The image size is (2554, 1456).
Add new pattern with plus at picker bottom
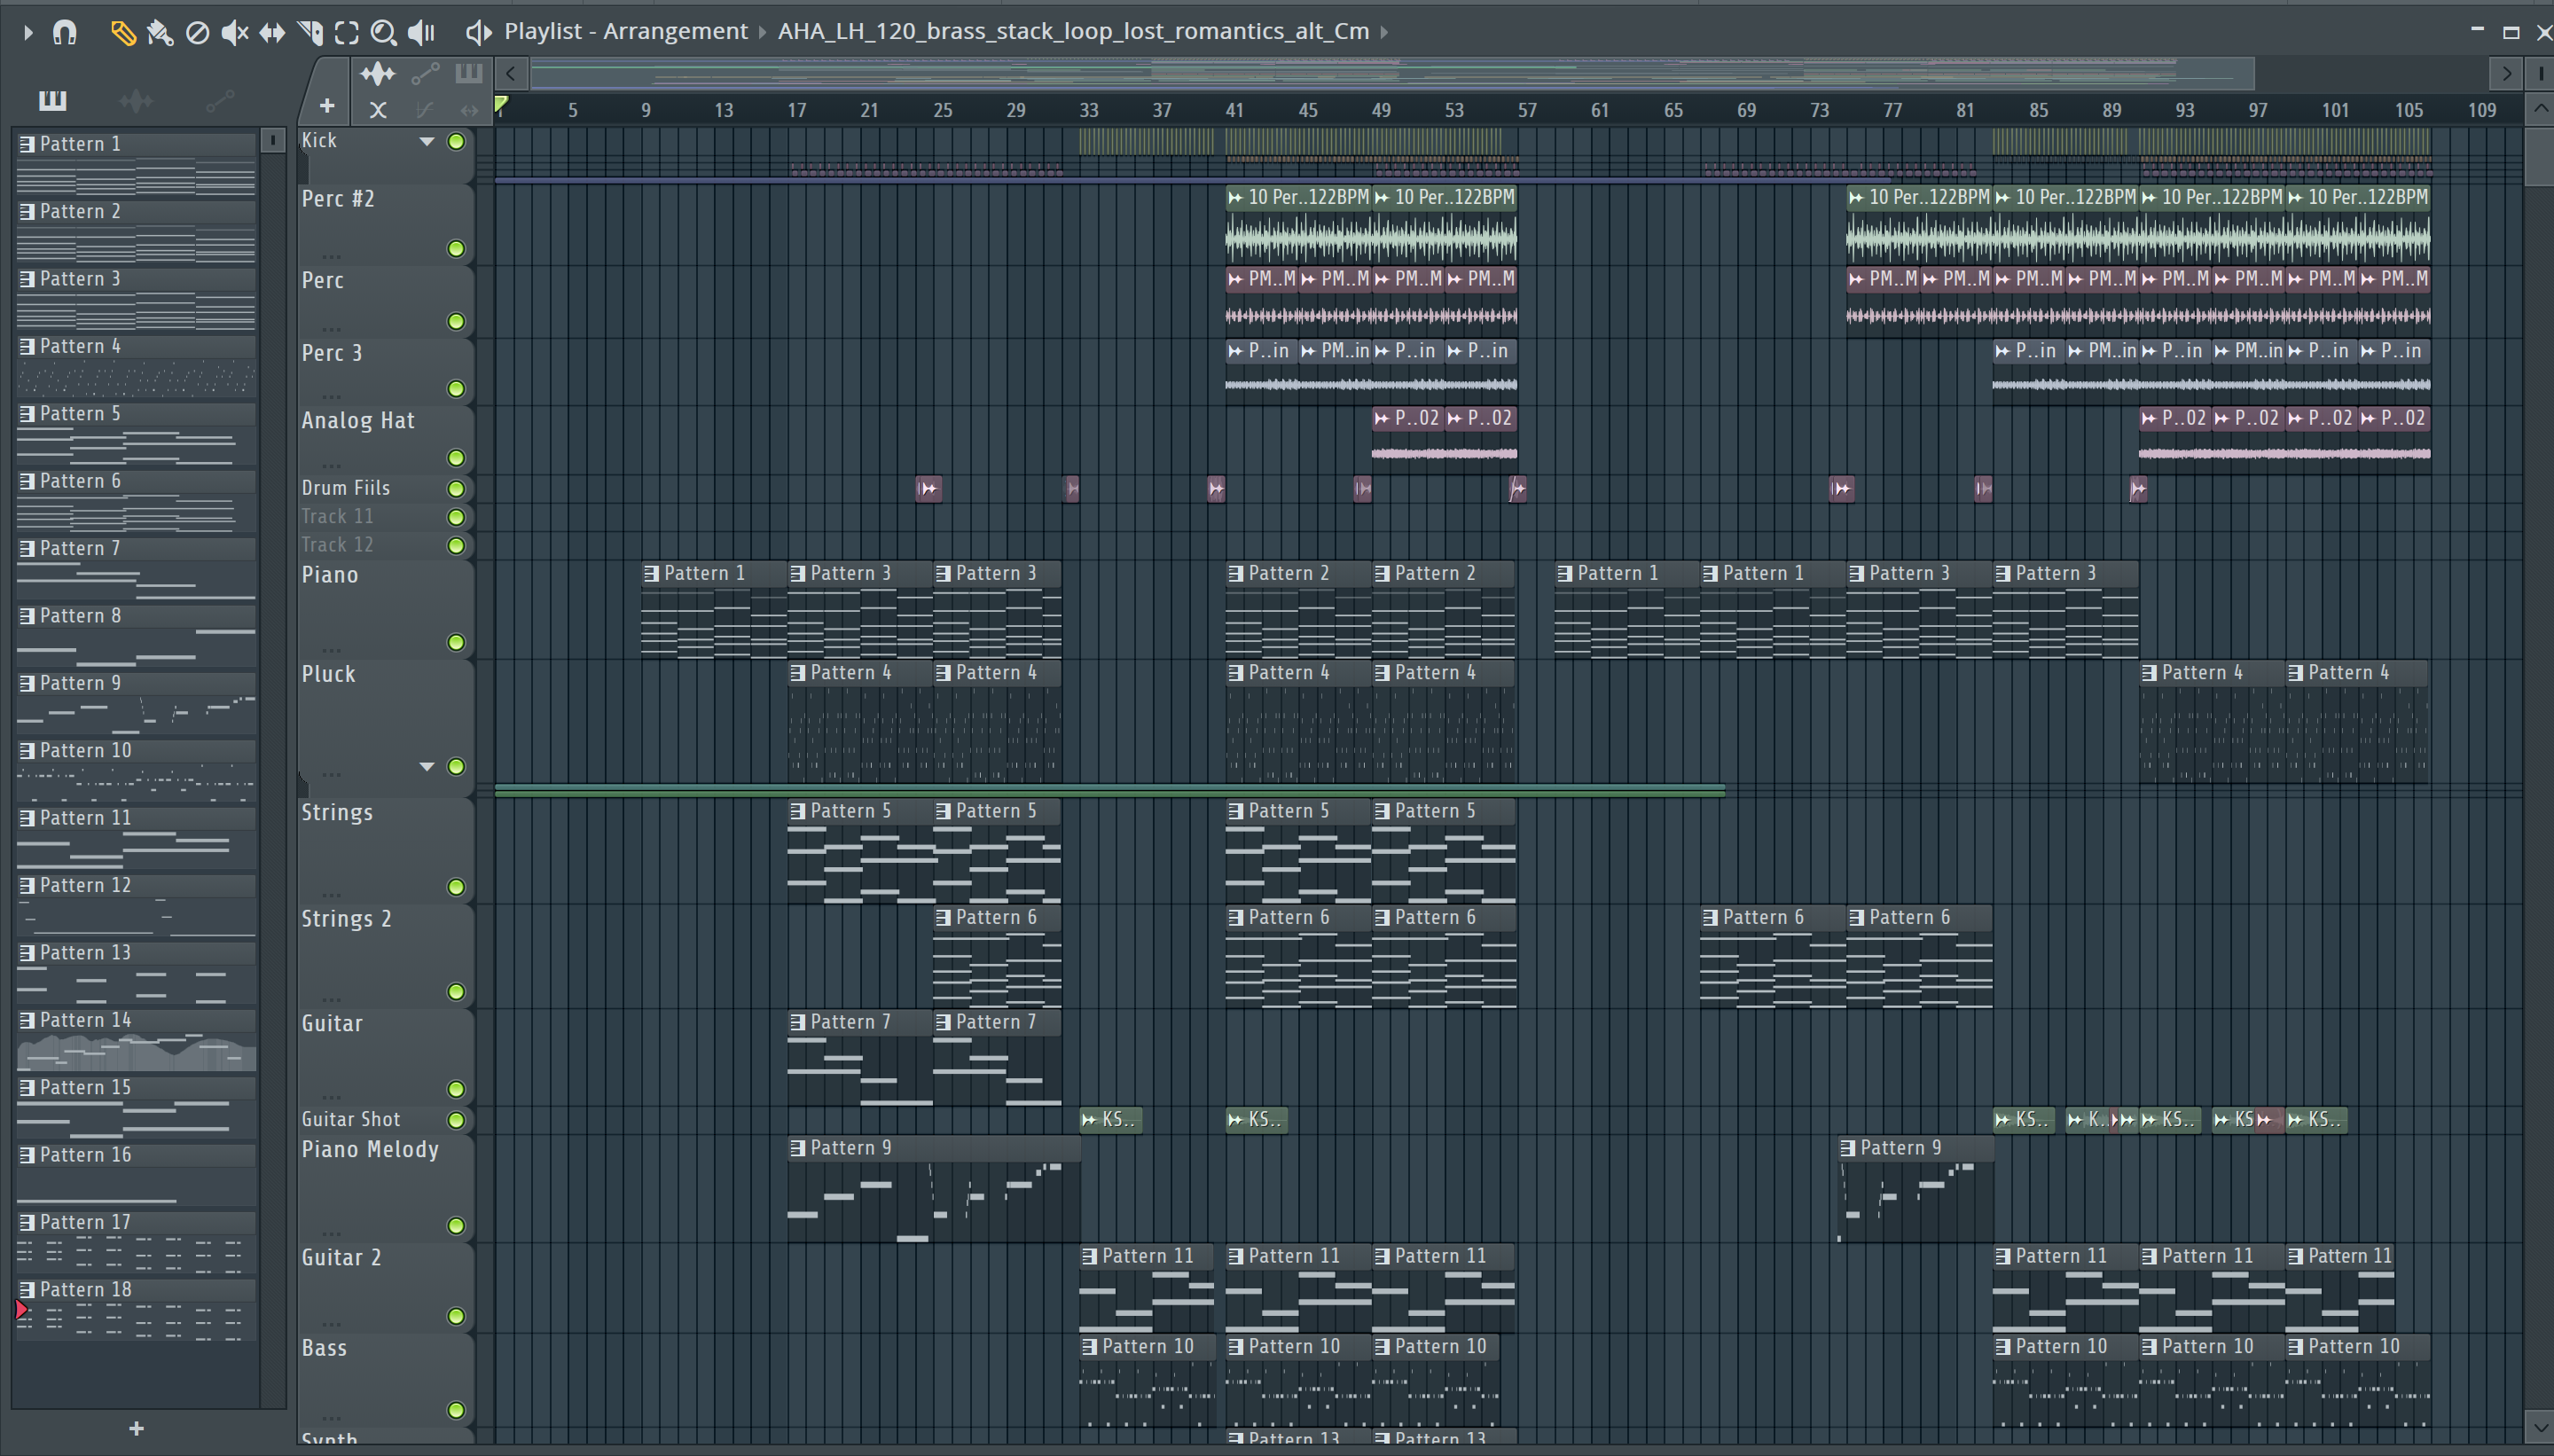pos(136,1429)
